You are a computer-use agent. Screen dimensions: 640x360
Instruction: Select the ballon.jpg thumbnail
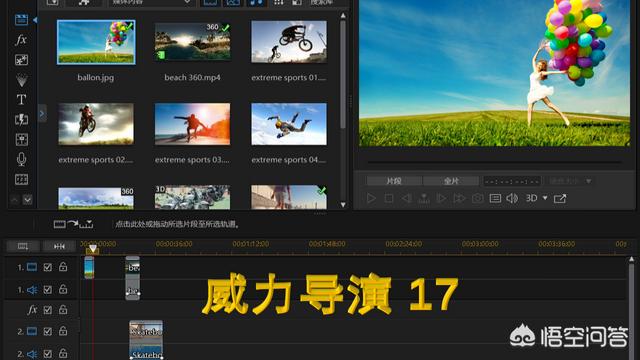[x=96, y=42]
